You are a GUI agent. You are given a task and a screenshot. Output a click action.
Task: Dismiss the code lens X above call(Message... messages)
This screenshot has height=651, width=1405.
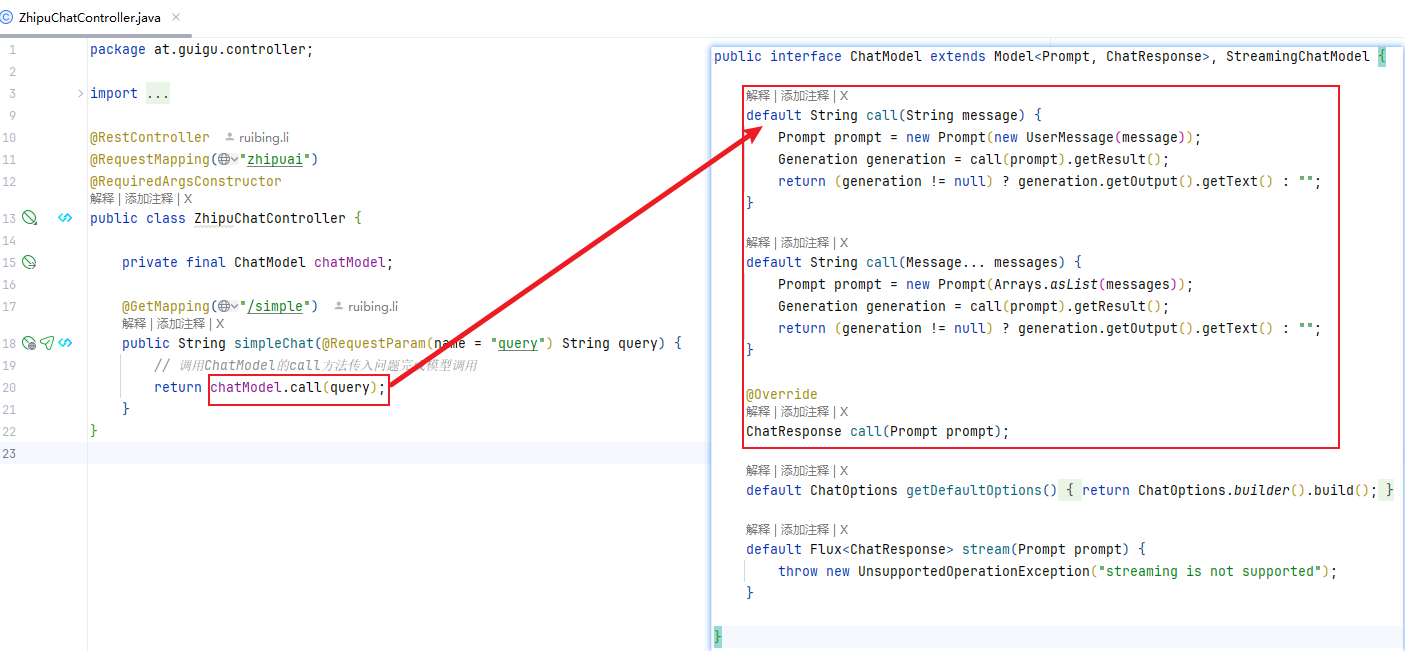[x=844, y=243]
